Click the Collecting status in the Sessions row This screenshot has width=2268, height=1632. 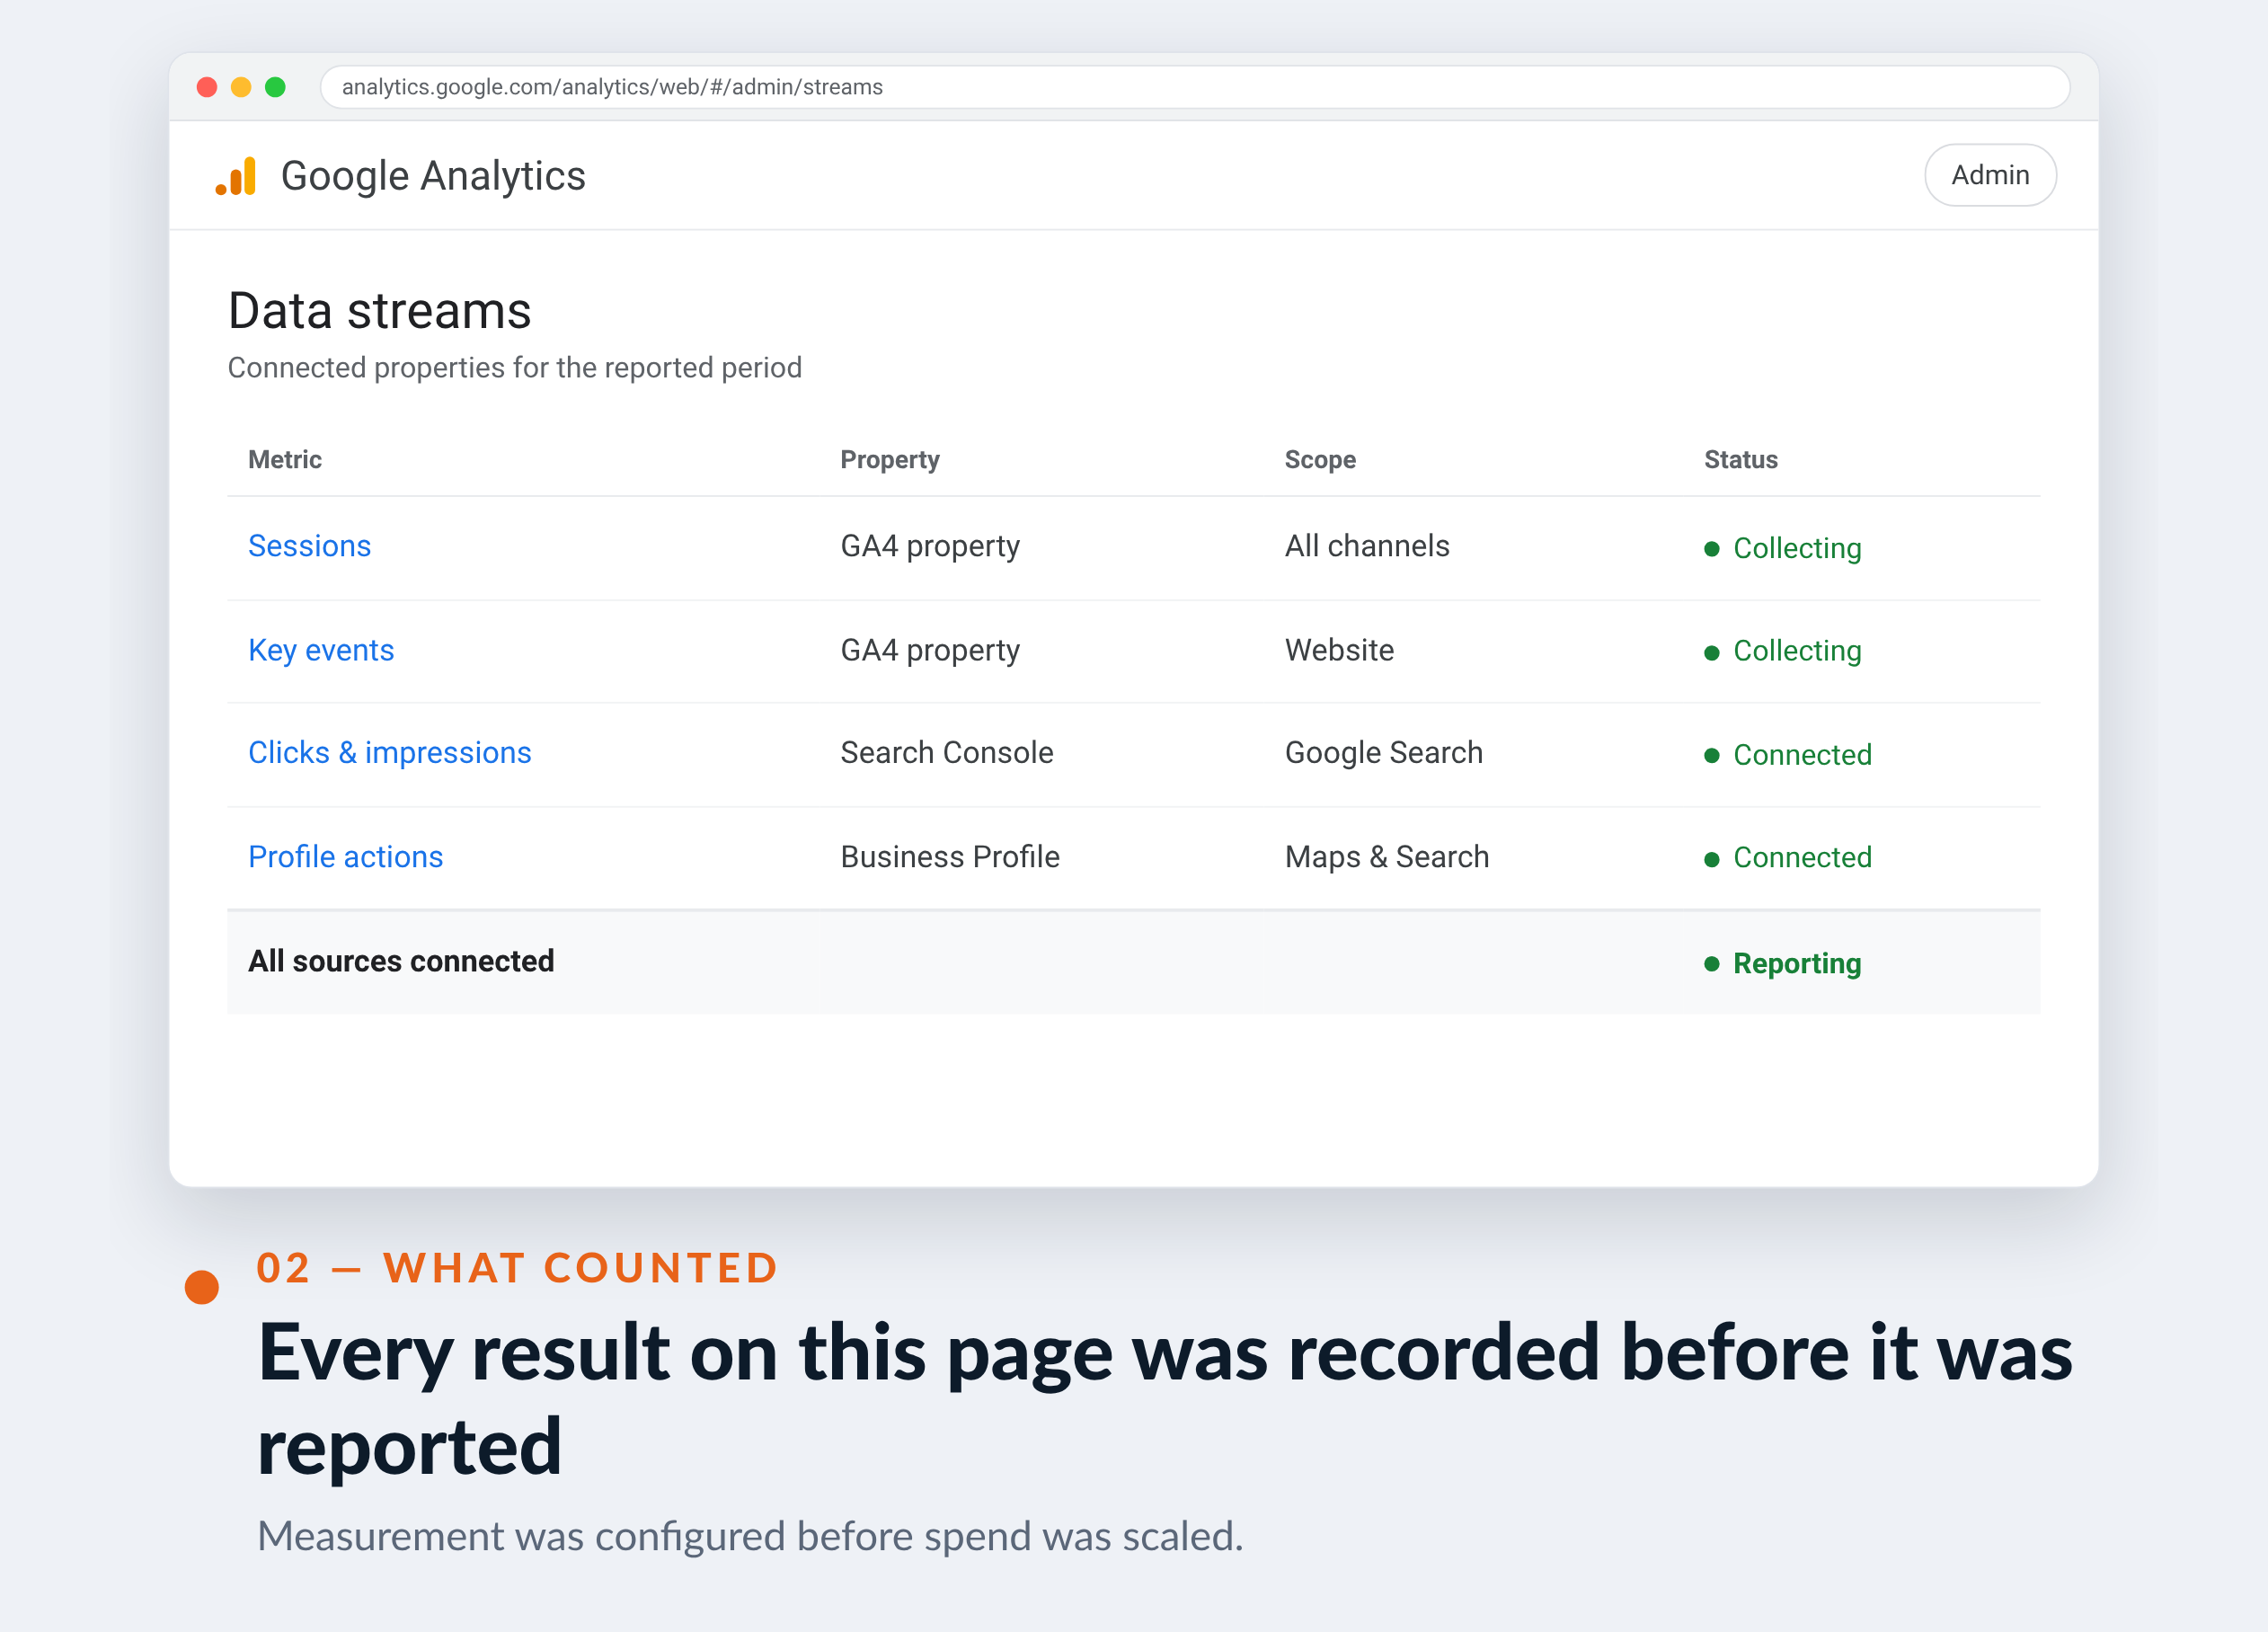click(x=1783, y=548)
